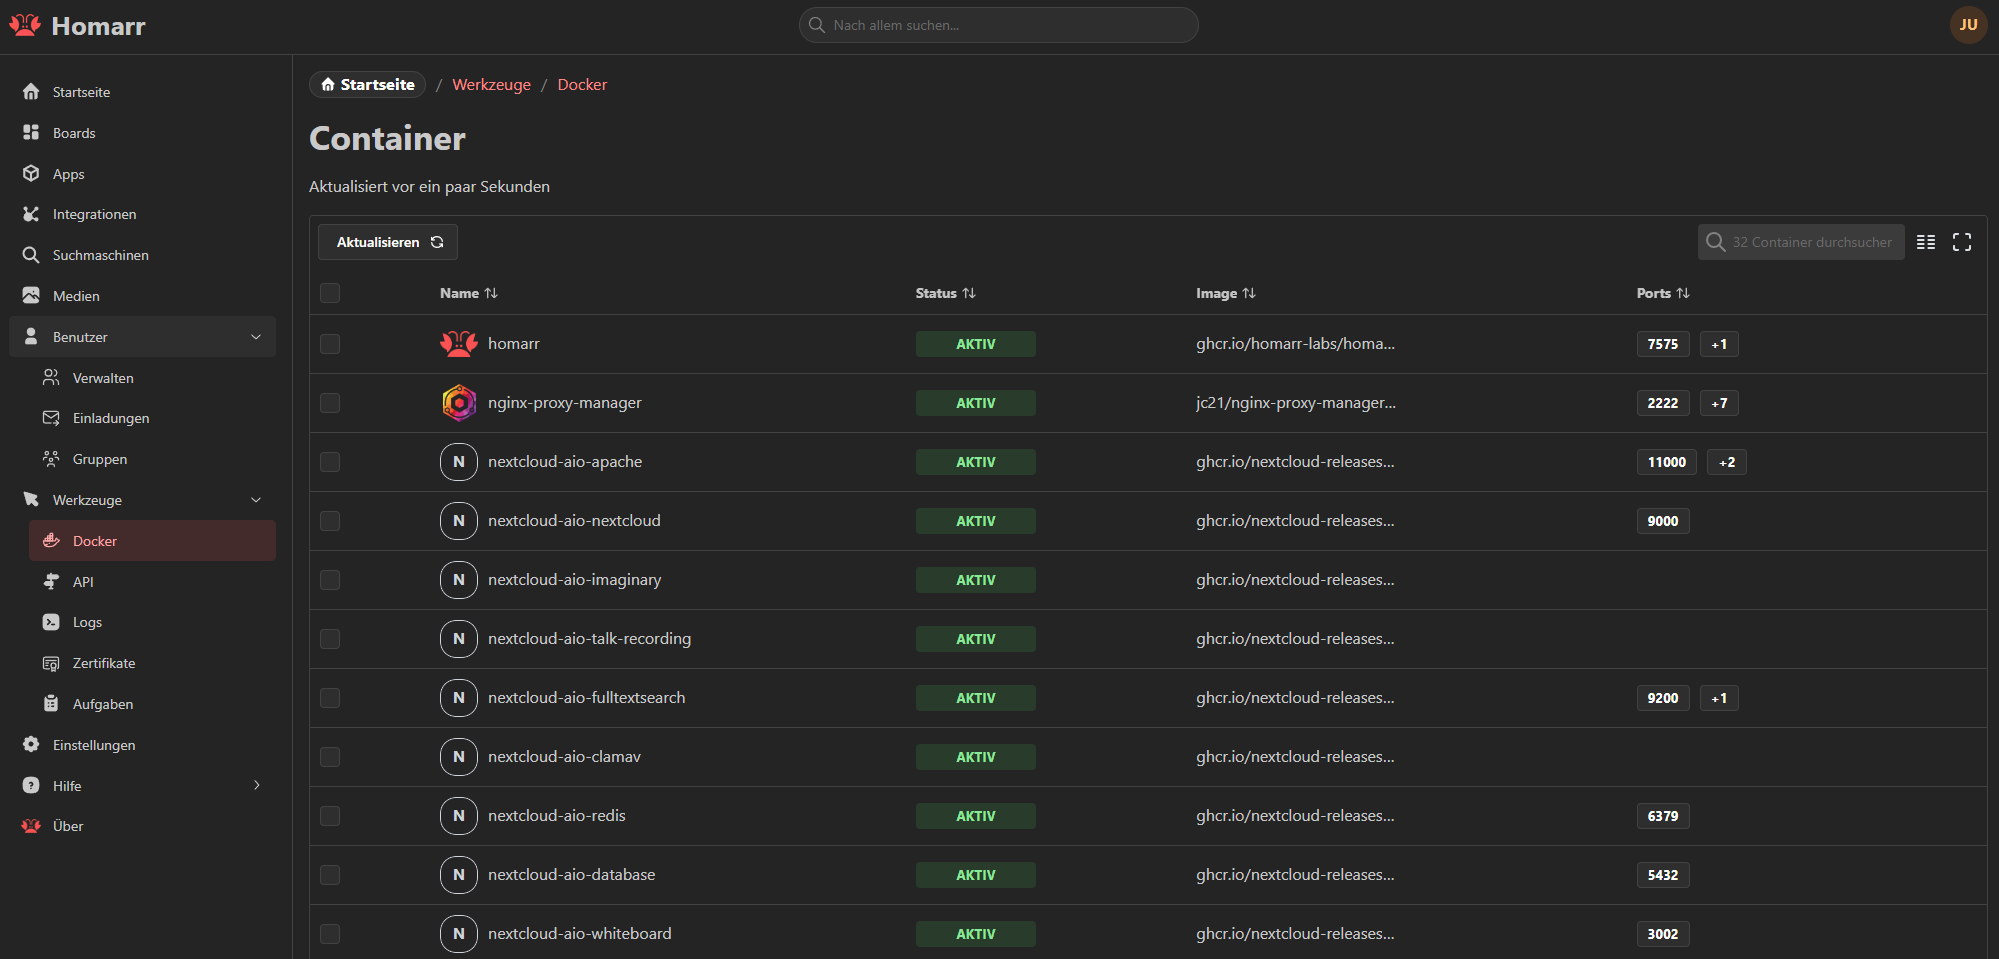Screen dimensions: 1999x959
Task: Click the Docker whale icon in the sidebar
Action: (51, 541)
